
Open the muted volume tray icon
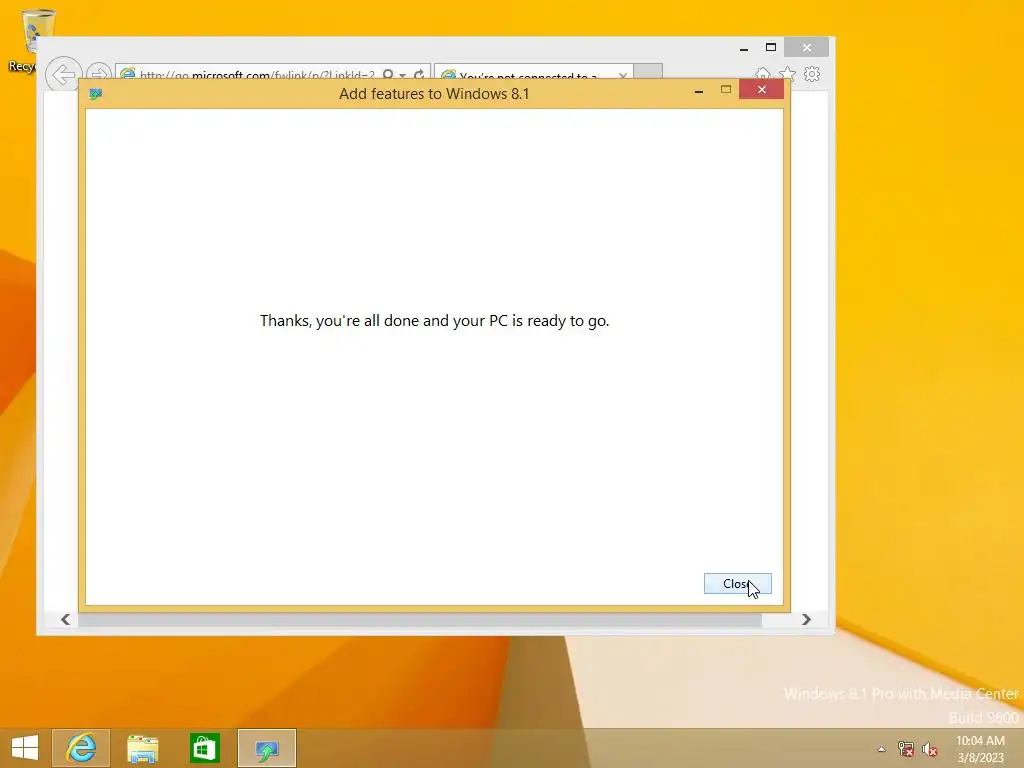tap(930, 749)
